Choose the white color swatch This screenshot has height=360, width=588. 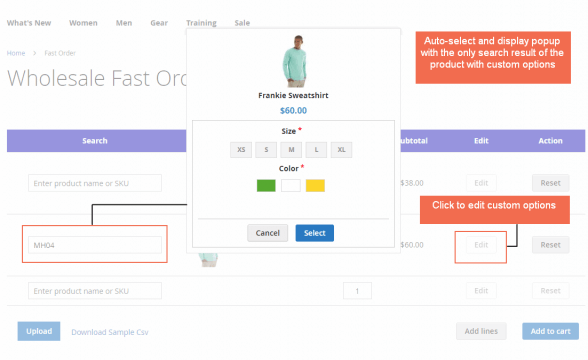(x=291, y=186)
